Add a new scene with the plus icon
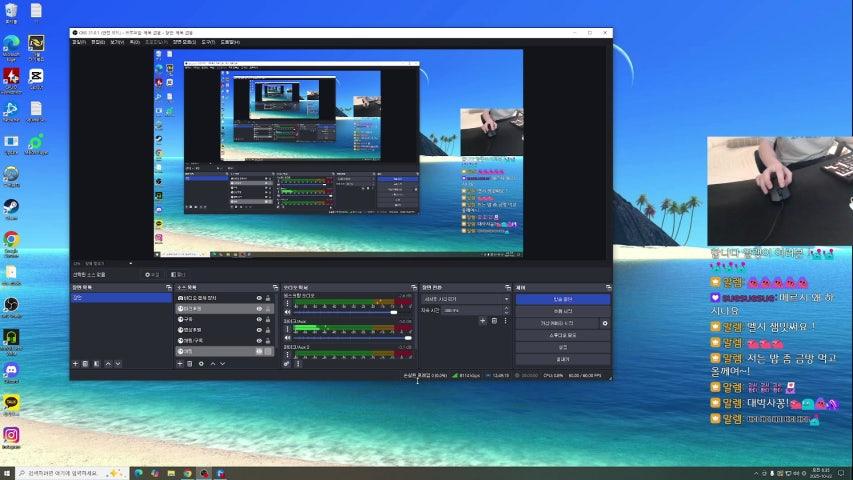Screen dimensions: 853x480 [x=75, y=364]
